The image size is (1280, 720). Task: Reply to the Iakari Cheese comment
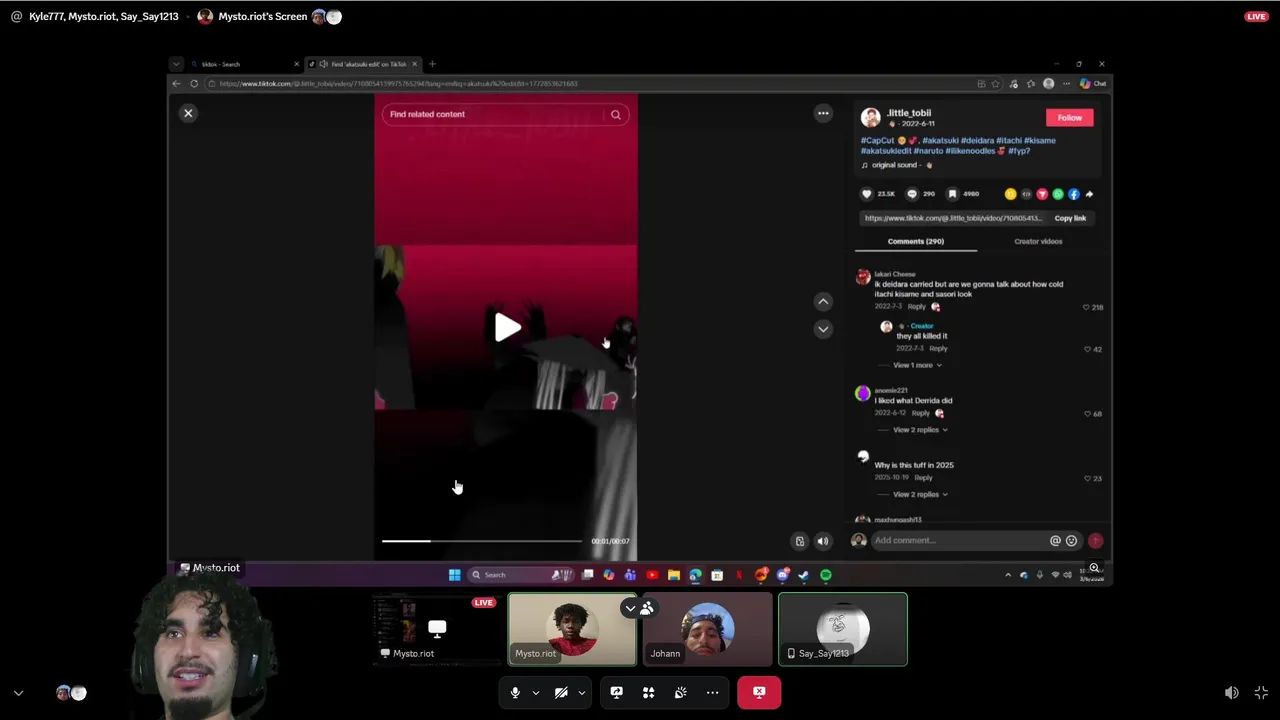pos(917,306)
